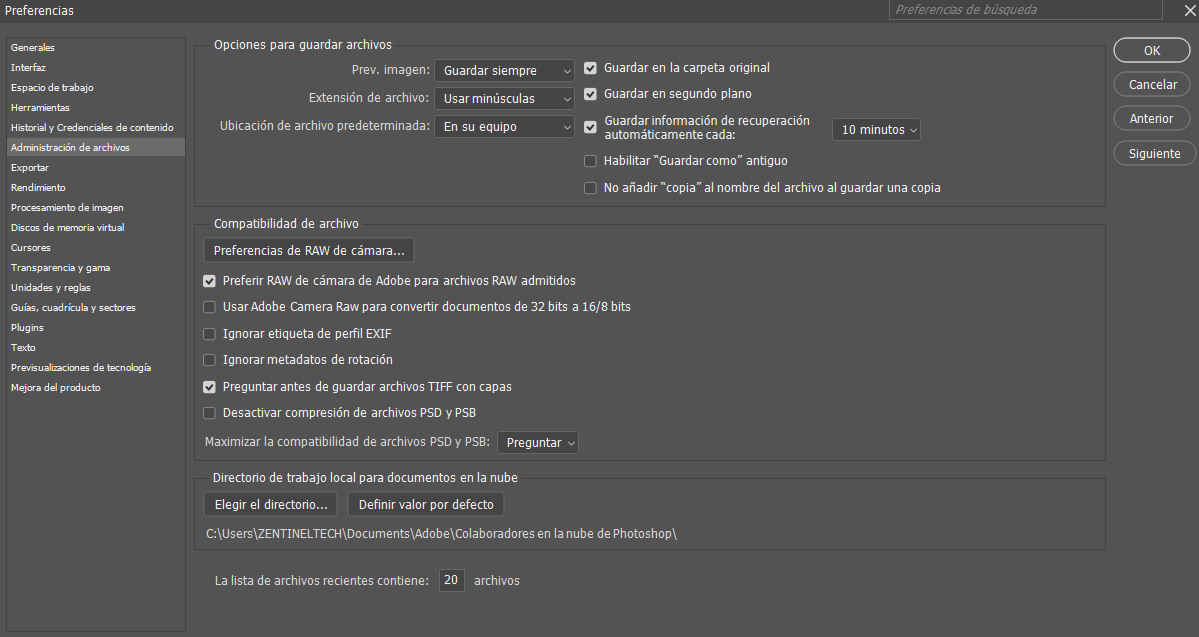This screenshot has width=1199, height=637.
Task: Click Elegir el directorio button
Action: (x=271, y=504)
